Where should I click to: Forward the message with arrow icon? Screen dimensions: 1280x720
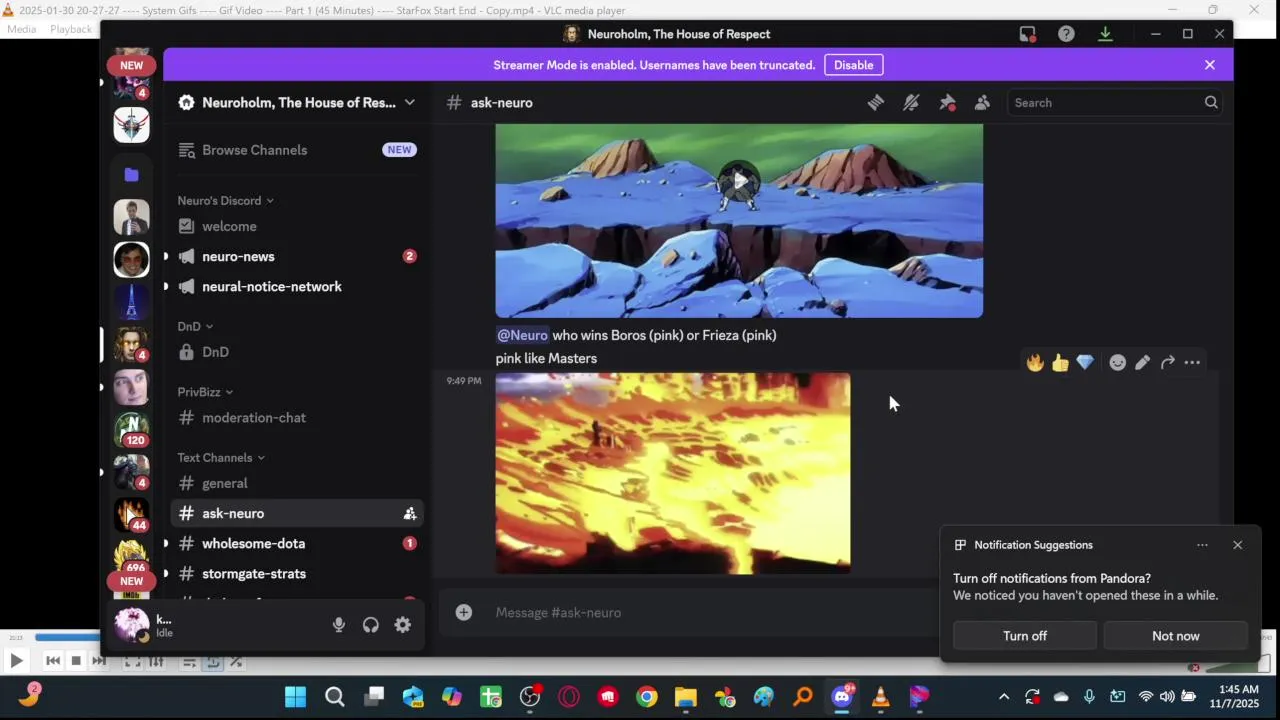[1167, 363]
